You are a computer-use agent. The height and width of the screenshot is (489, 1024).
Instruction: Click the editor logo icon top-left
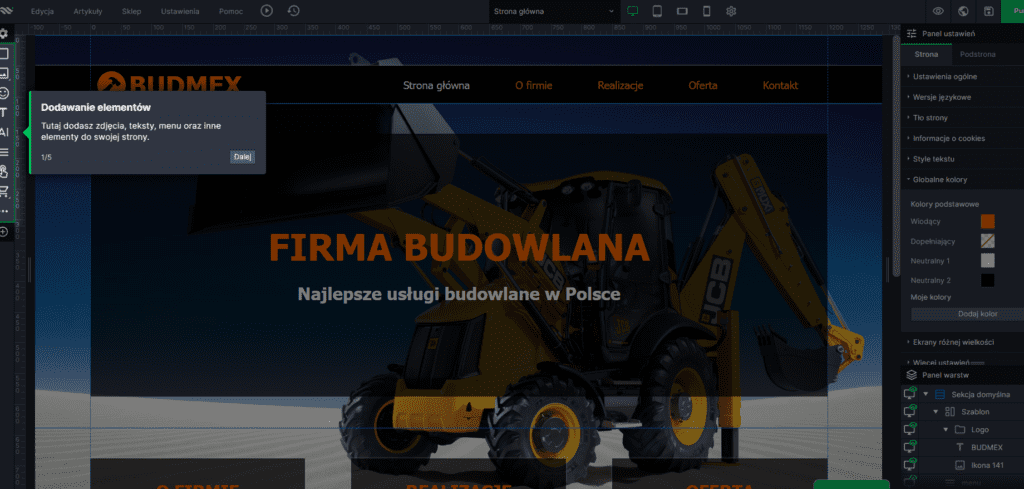(x=7, y=11)
